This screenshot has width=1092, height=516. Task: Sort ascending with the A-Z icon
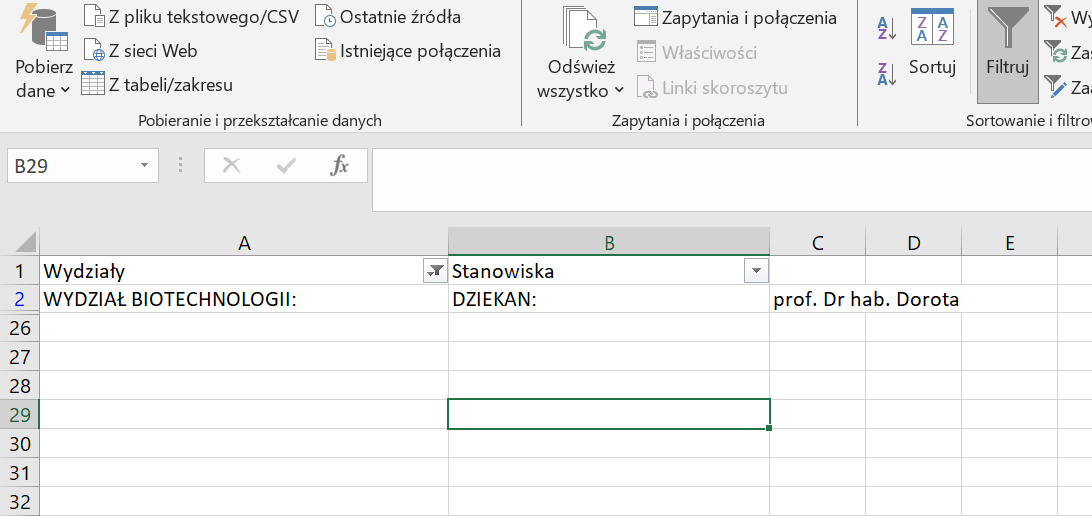point(887,30)
